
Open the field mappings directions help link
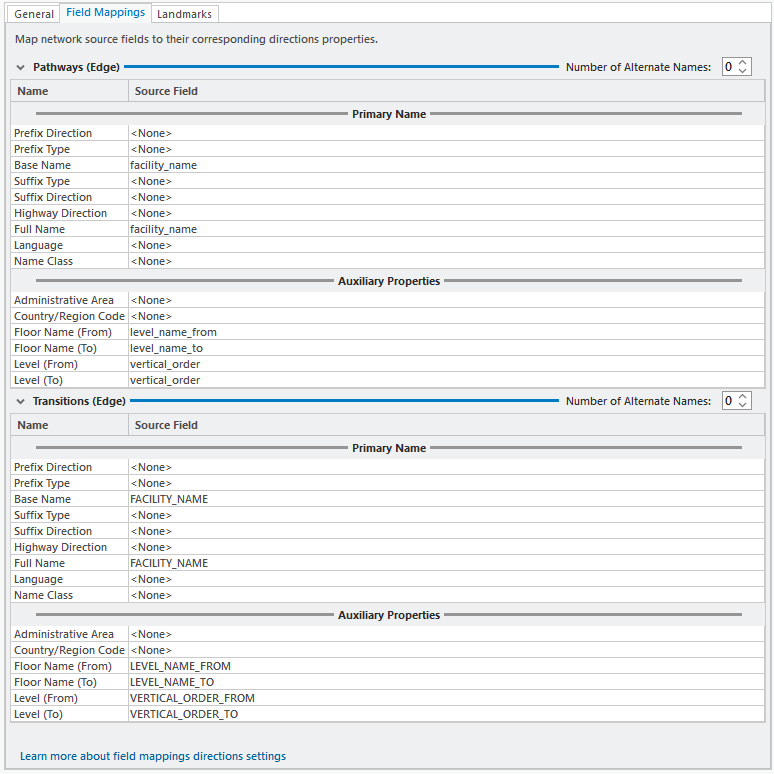click(153, 756)
